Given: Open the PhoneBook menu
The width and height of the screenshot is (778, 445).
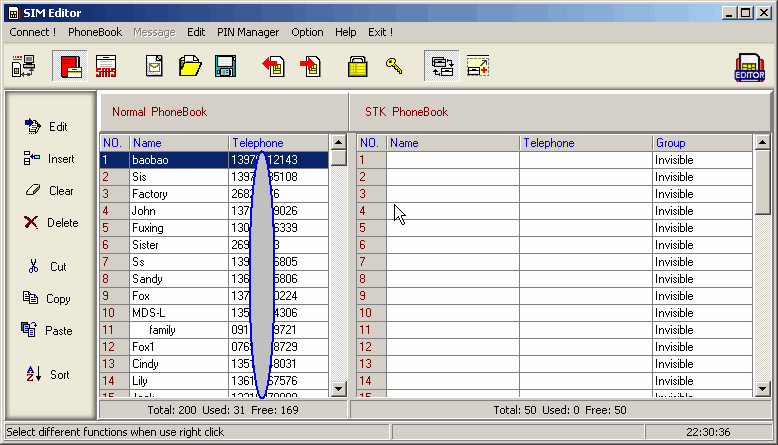Looking at the screenshot, I should point(95,32).
